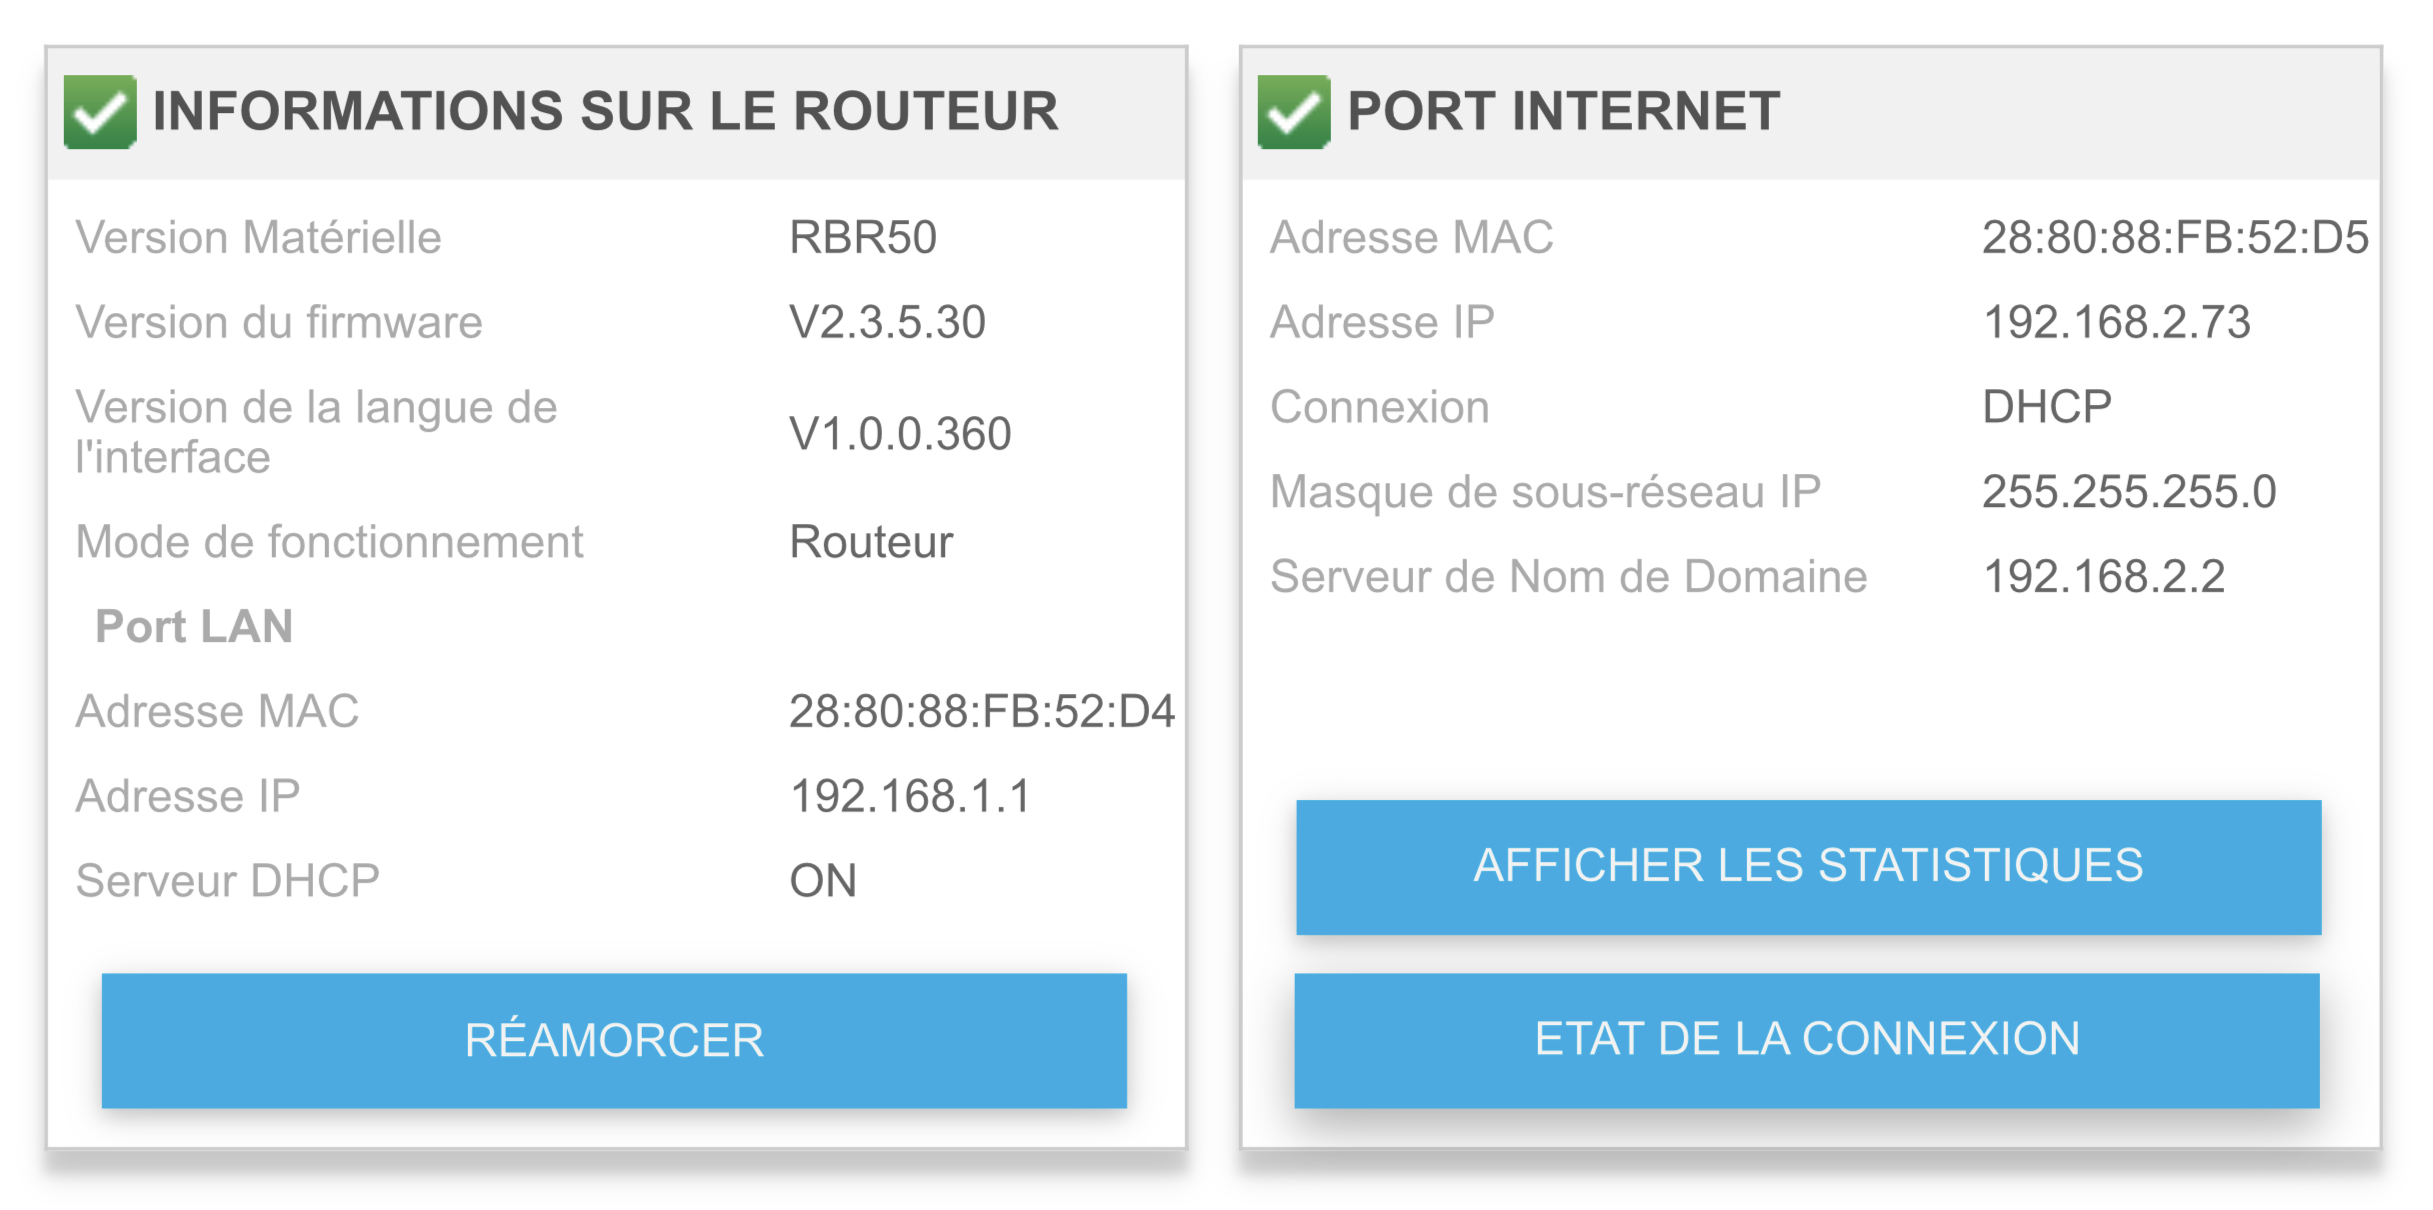Click the Informations sur le routeur heading
Viewport: 2433px width, 1210px height.
tap(605, 111)
